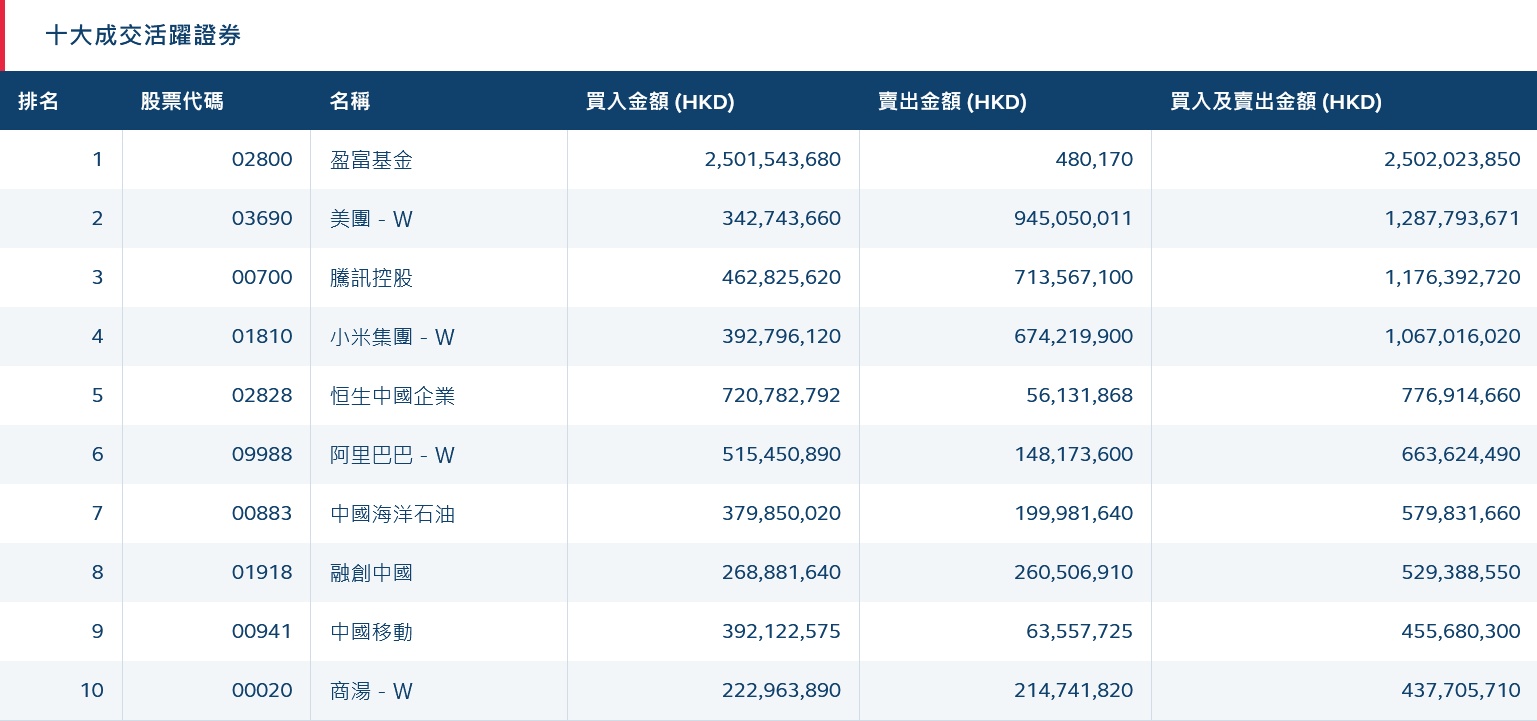Click rank number 1 for 盈富基金
This screenshot has height=721, width=1537.
[98, 160]
